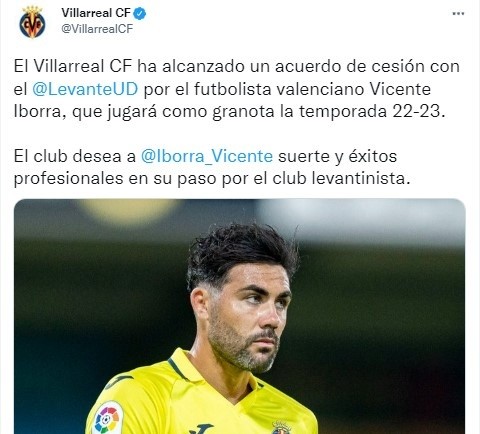Open the Villarreal CF profile avatar
Screen dimensions: 480x434
pos(32,22)
